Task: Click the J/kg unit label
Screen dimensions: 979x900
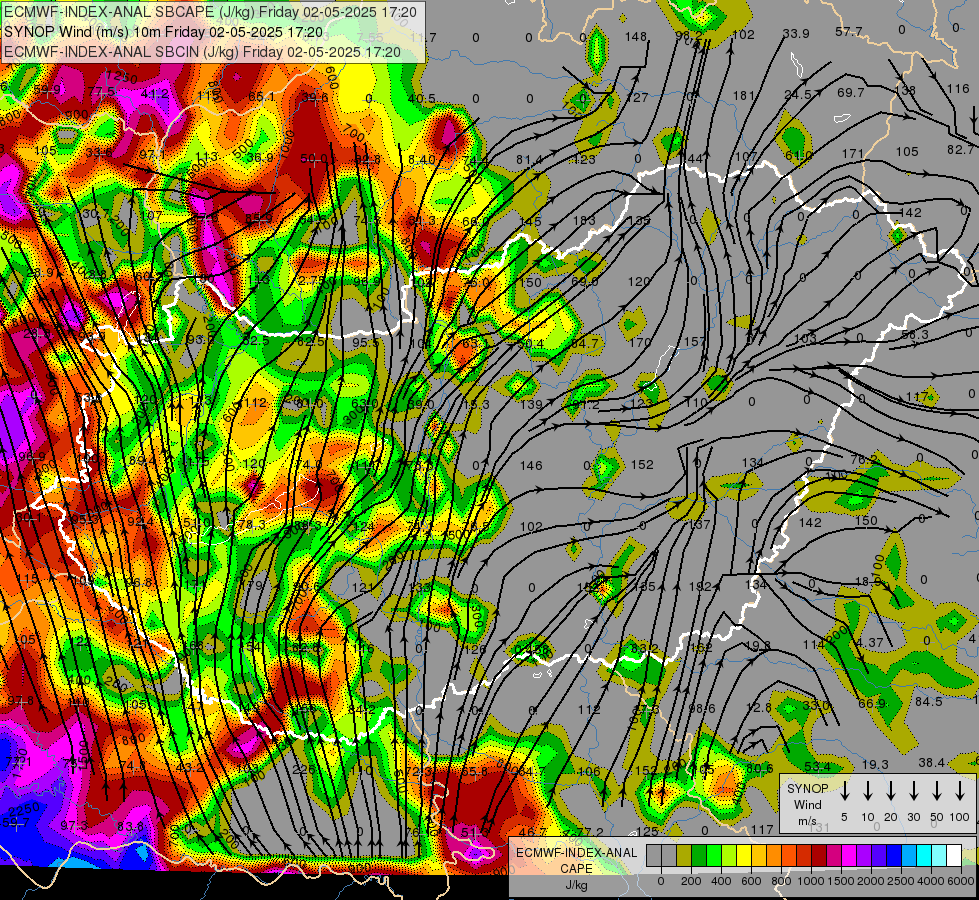Action: pyautogui.click(x=576, y=885)
